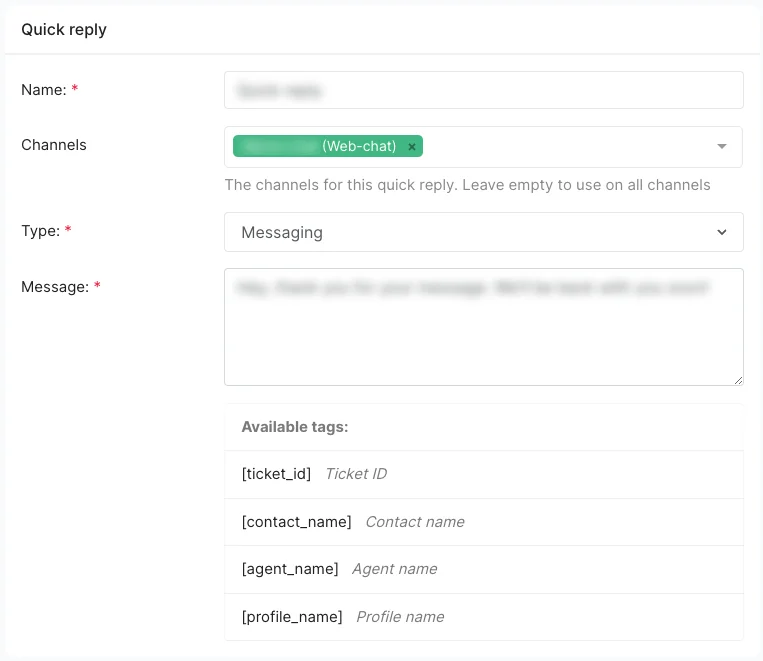This screenshot has height=661, width=763.
Task: Grab the Message box resize handle
Action: (739, 380)
